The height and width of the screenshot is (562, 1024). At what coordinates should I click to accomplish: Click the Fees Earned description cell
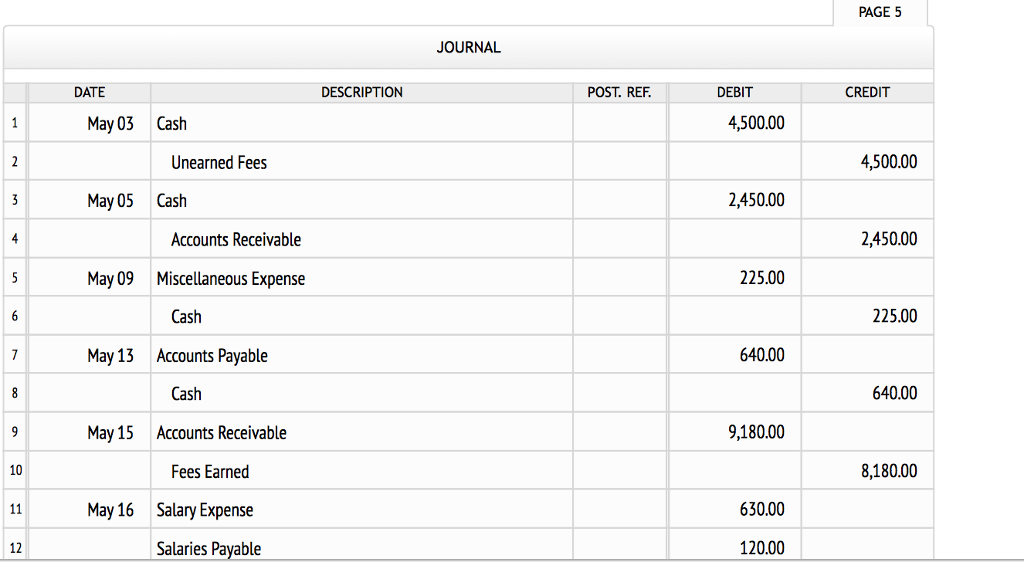pyautogui.click(x=362, y=471)
